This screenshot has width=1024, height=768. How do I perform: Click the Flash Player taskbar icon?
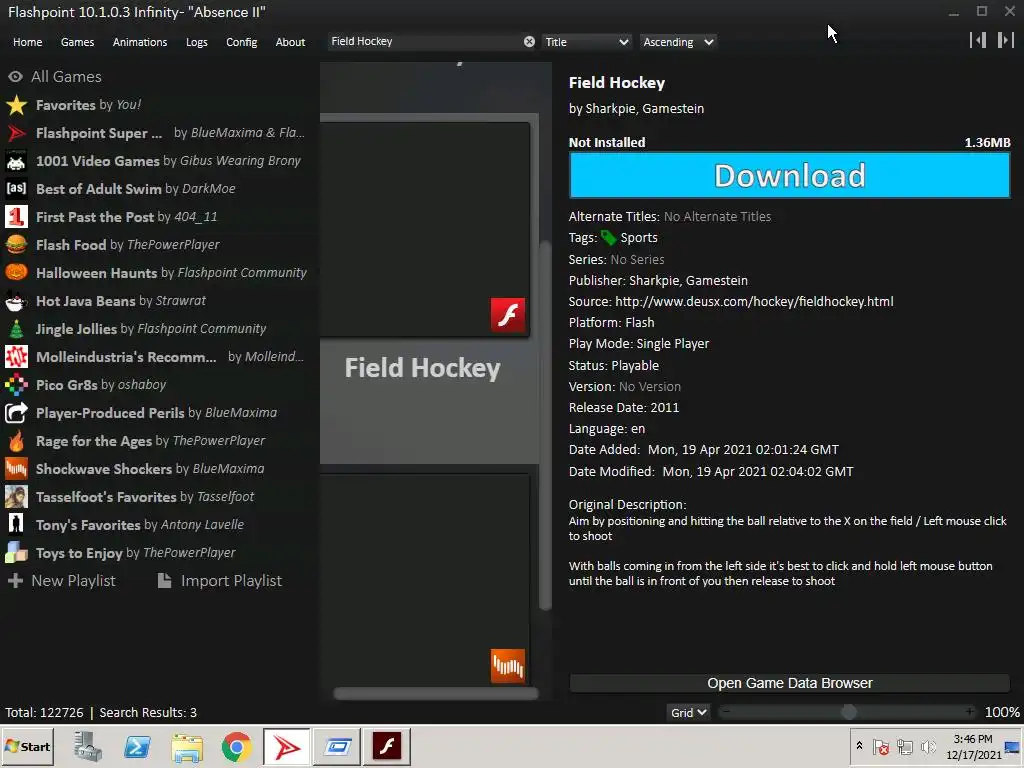point(387,746)
